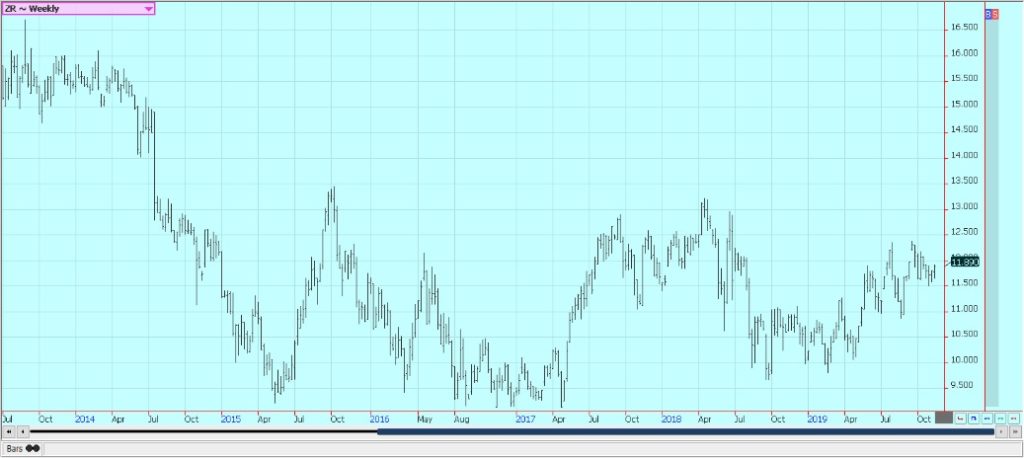
Task: Click the 13.000 price label
Action: coord(964,206)
